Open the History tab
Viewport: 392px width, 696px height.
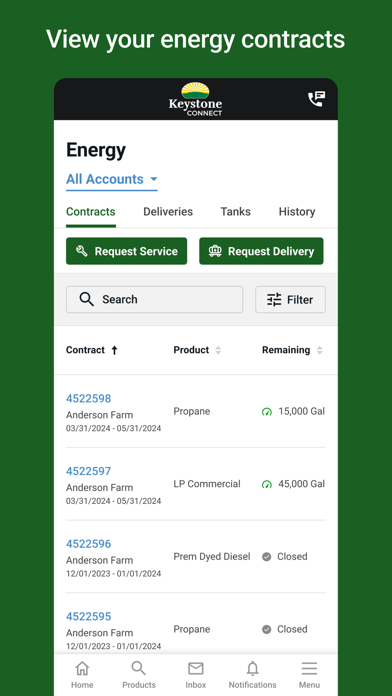(297, 212)
